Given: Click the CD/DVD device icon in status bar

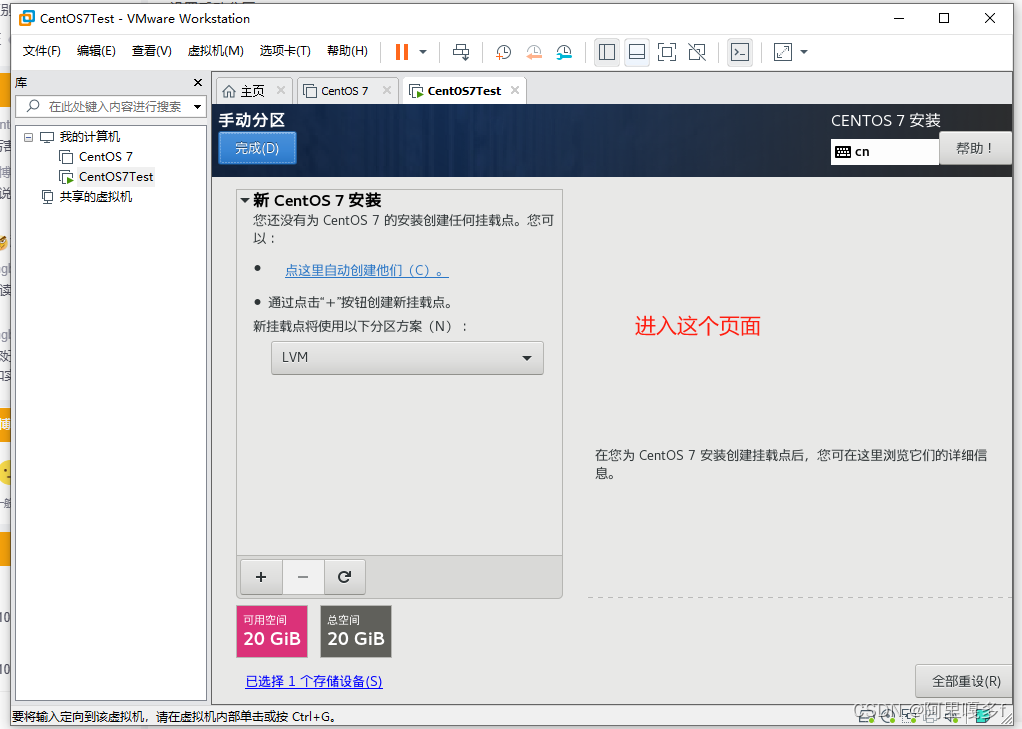Looking at the screenshot, I should pos(889,717).
